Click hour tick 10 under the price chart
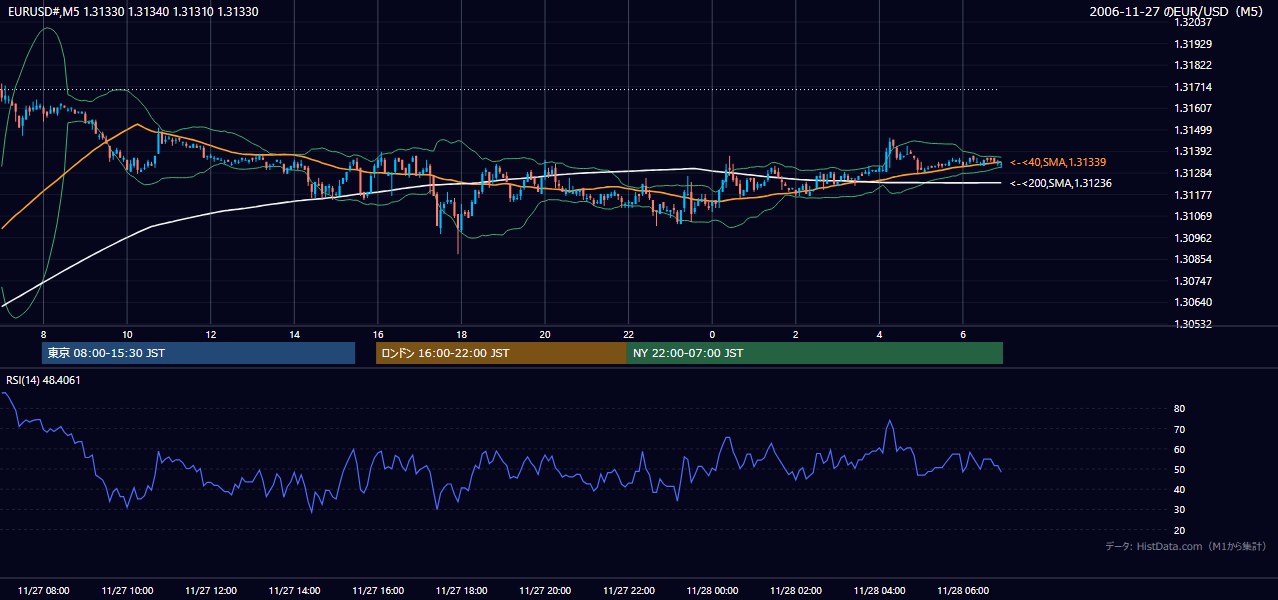Screen dimensions: 1278x600 coord(127,334)
